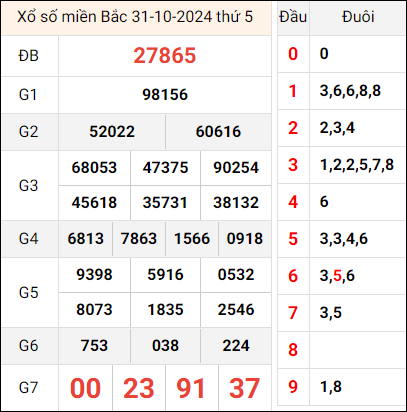This screenshot has height=412, width=407.
Task: Click the G2 number 60616
Action: point(218,131)
